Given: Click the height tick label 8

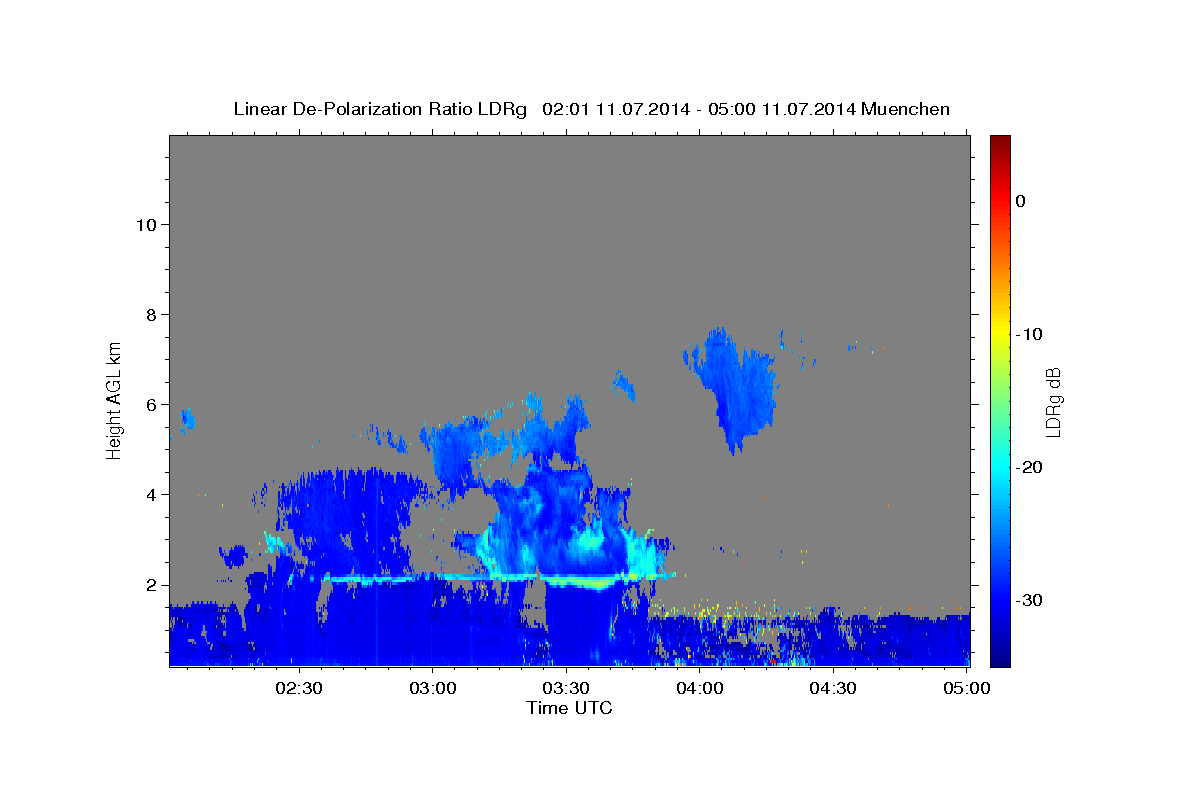Looking at the screenshot, I should tap(150, 315).
